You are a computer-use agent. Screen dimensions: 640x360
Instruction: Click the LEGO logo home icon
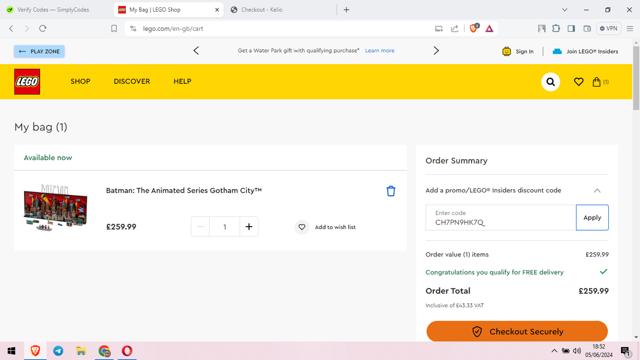point(27,82)
